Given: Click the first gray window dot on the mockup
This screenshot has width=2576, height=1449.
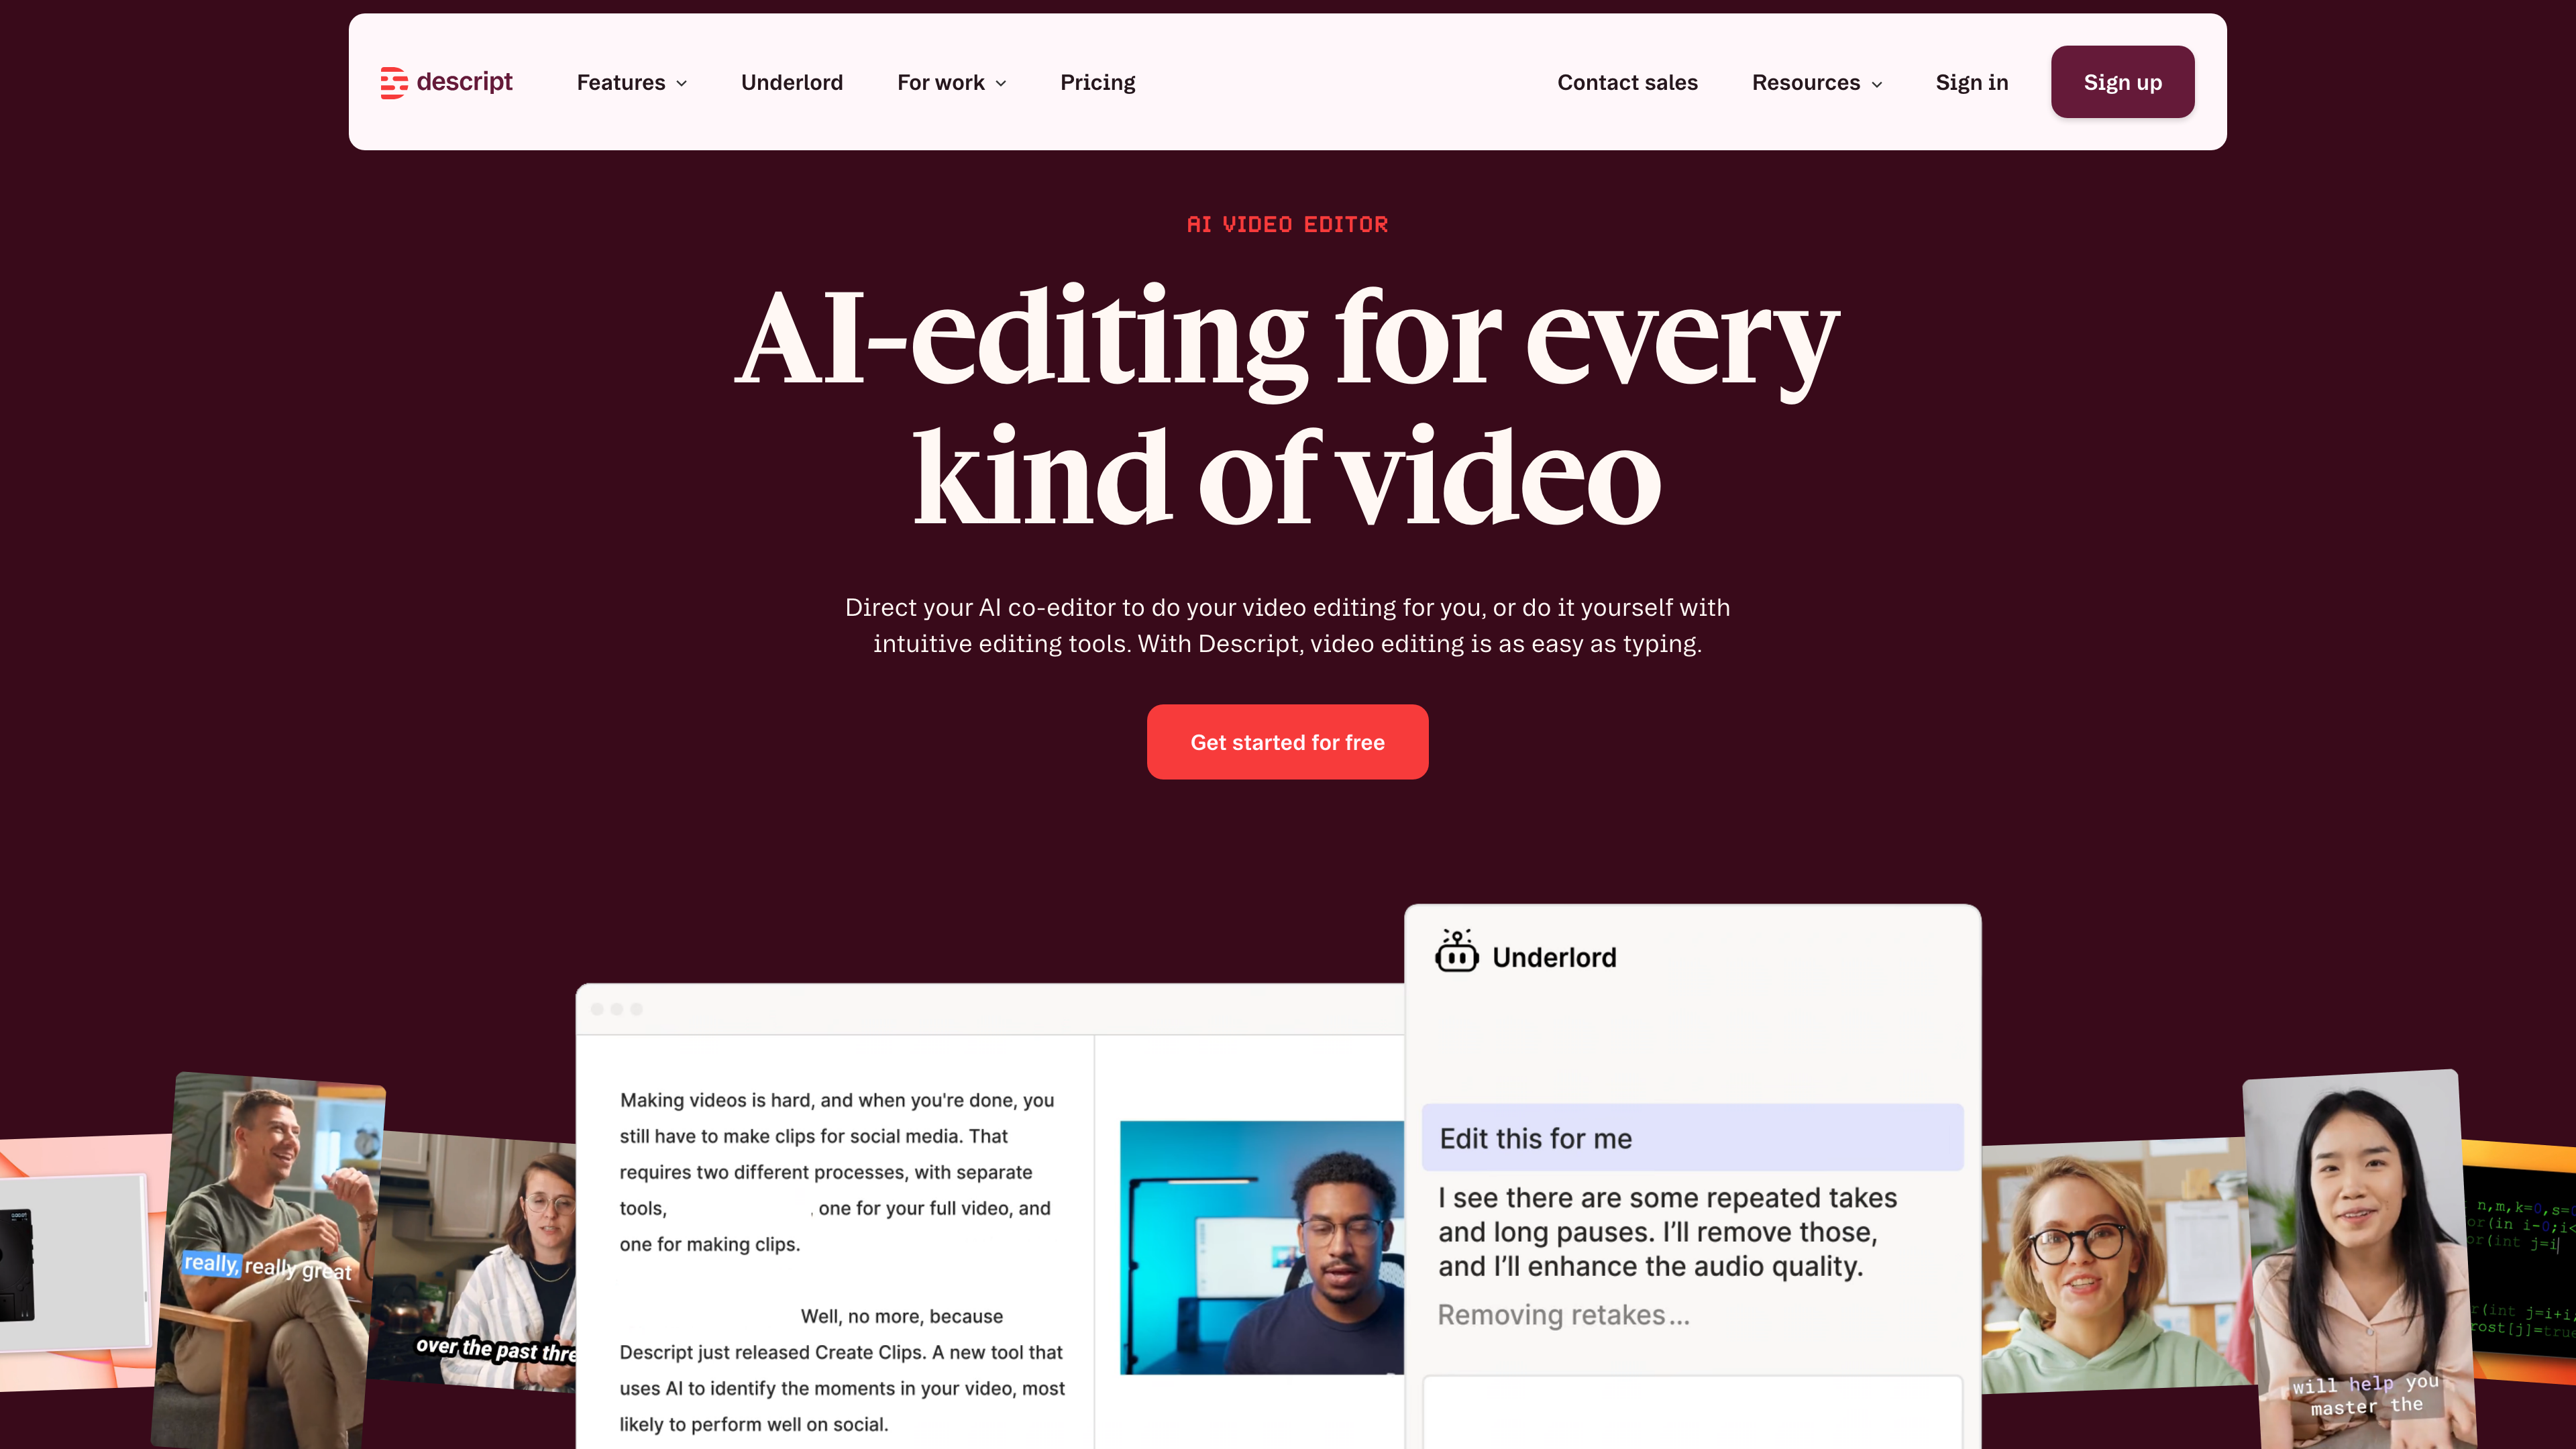Looking at the screenshot, I should (597, 1010).
